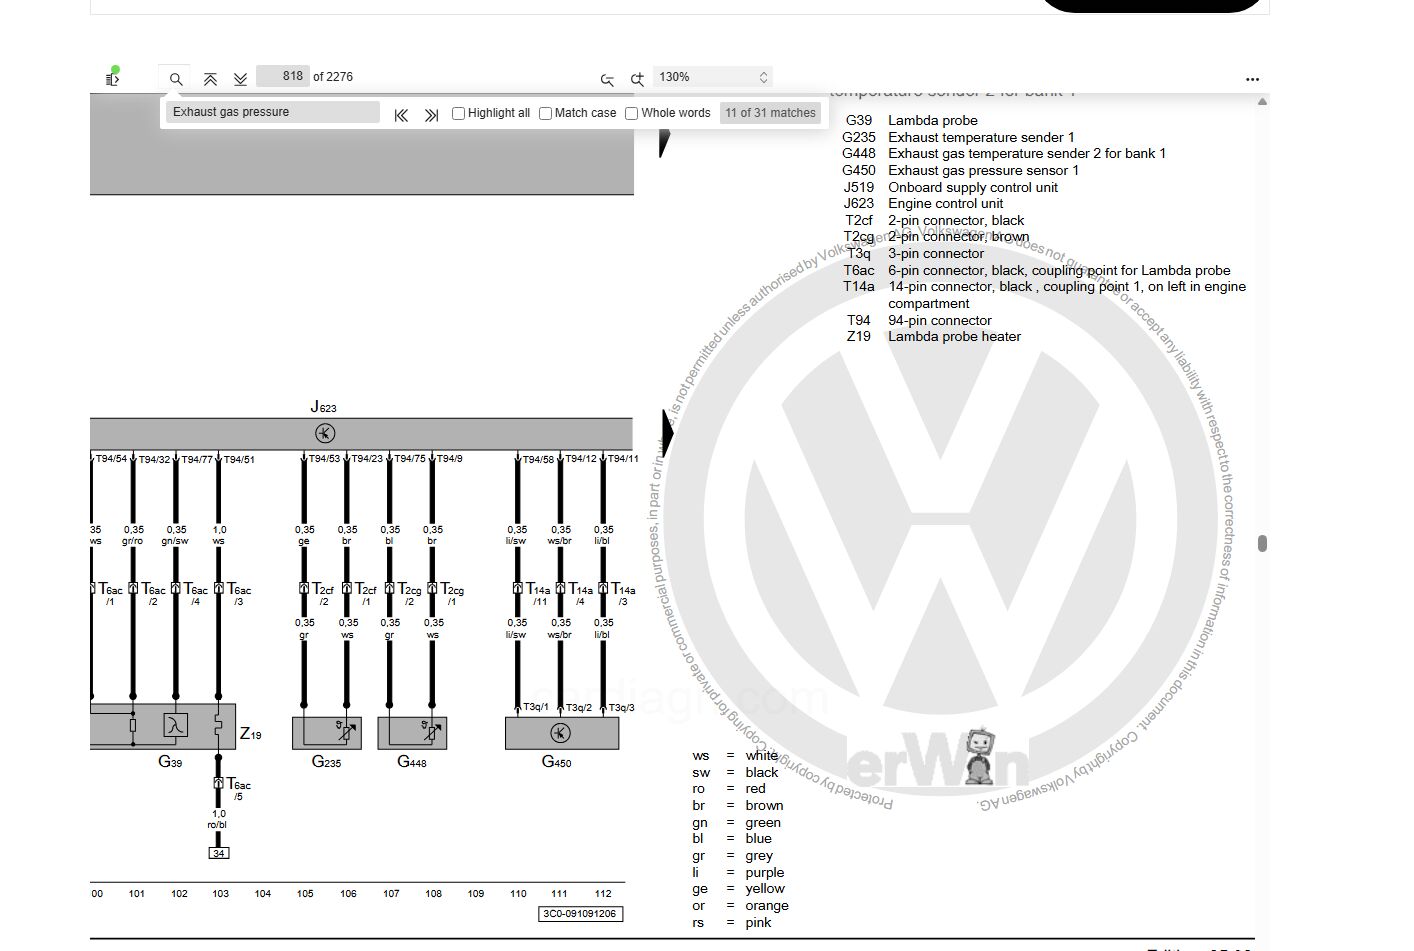Click the G450 sensor block in diagram
This screenshot has width=1414, height=951.
pos(562,733)
